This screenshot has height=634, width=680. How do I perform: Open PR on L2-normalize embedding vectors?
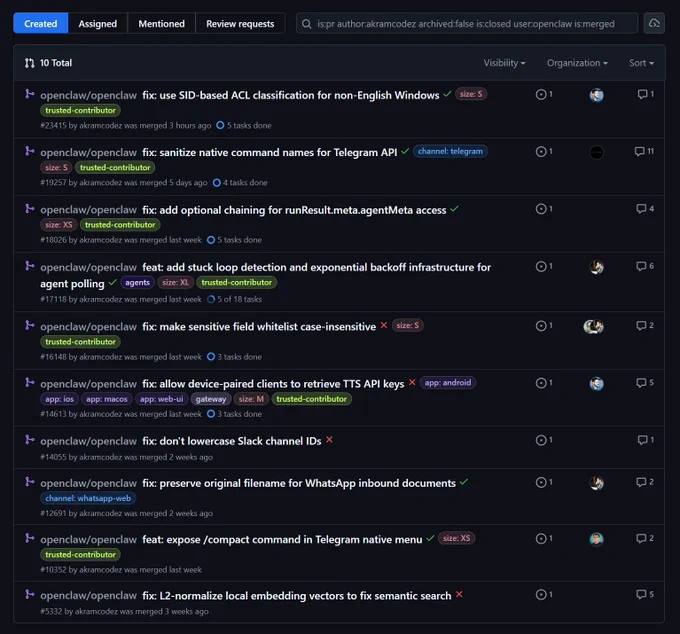tap(297, 596)
